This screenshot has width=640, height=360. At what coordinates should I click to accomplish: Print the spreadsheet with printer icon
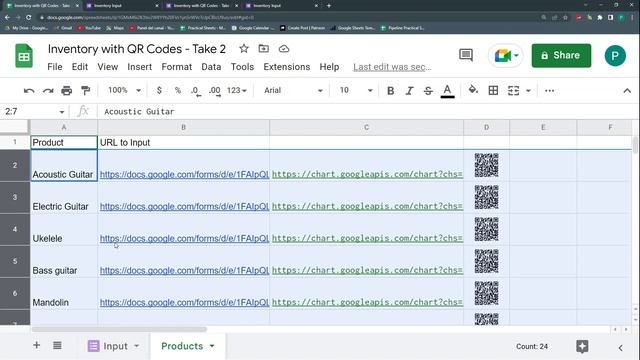67,91
